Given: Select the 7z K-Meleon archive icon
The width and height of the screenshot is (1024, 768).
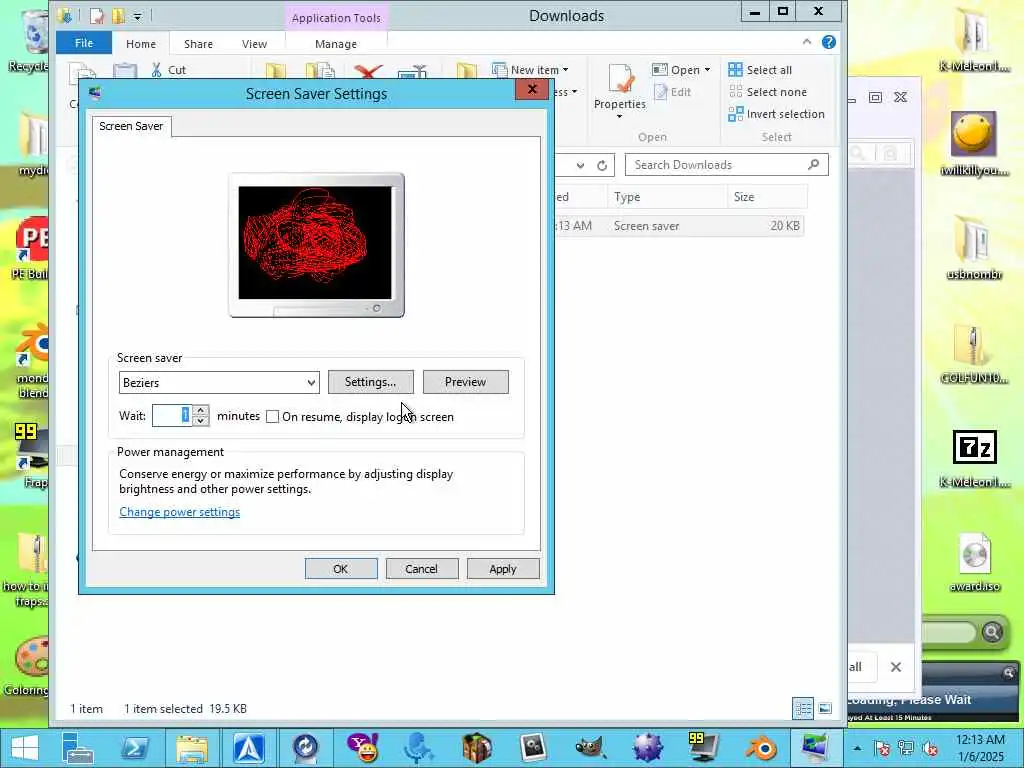Looking at the screenshot, I should (x=974, y=447).
